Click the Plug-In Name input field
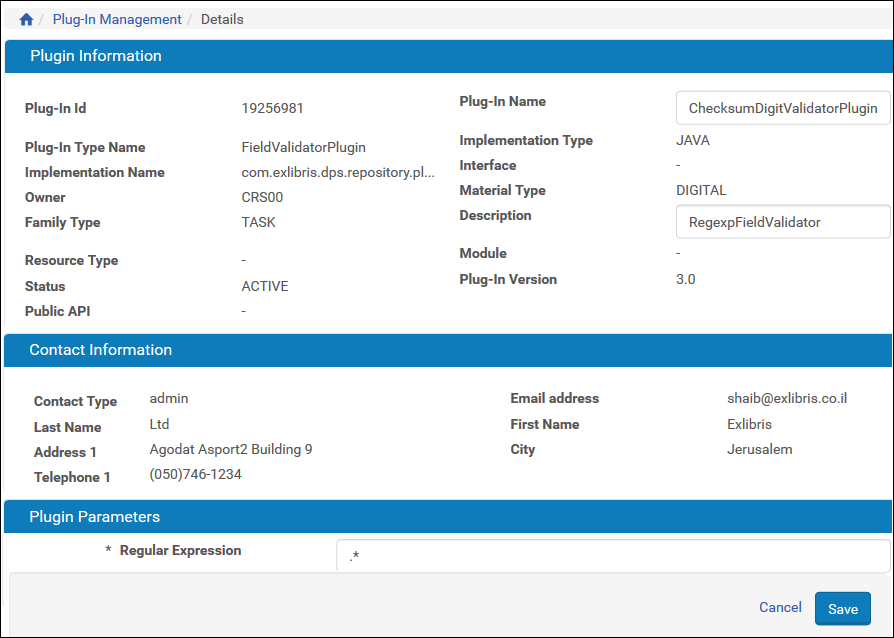The height and width of the screenshot is (638, 894). (x=782, y=108)
